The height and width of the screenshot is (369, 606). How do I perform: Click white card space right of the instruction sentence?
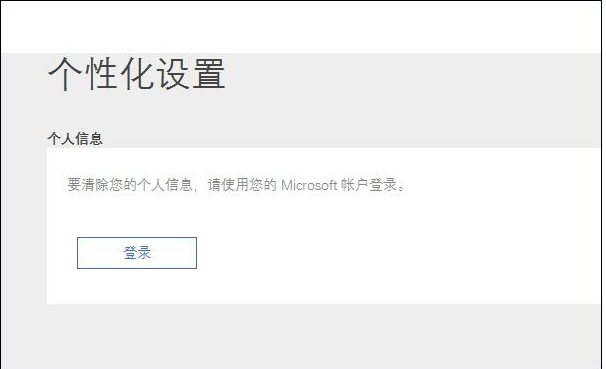pyautogui.click(x=502, y=185)
